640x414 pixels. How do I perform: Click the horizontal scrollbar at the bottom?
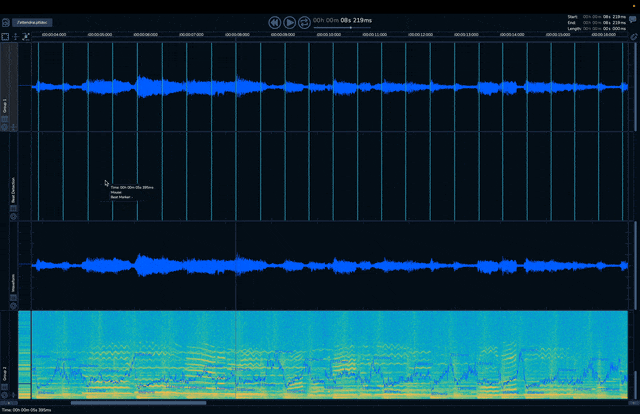click(x=138, y=403)
